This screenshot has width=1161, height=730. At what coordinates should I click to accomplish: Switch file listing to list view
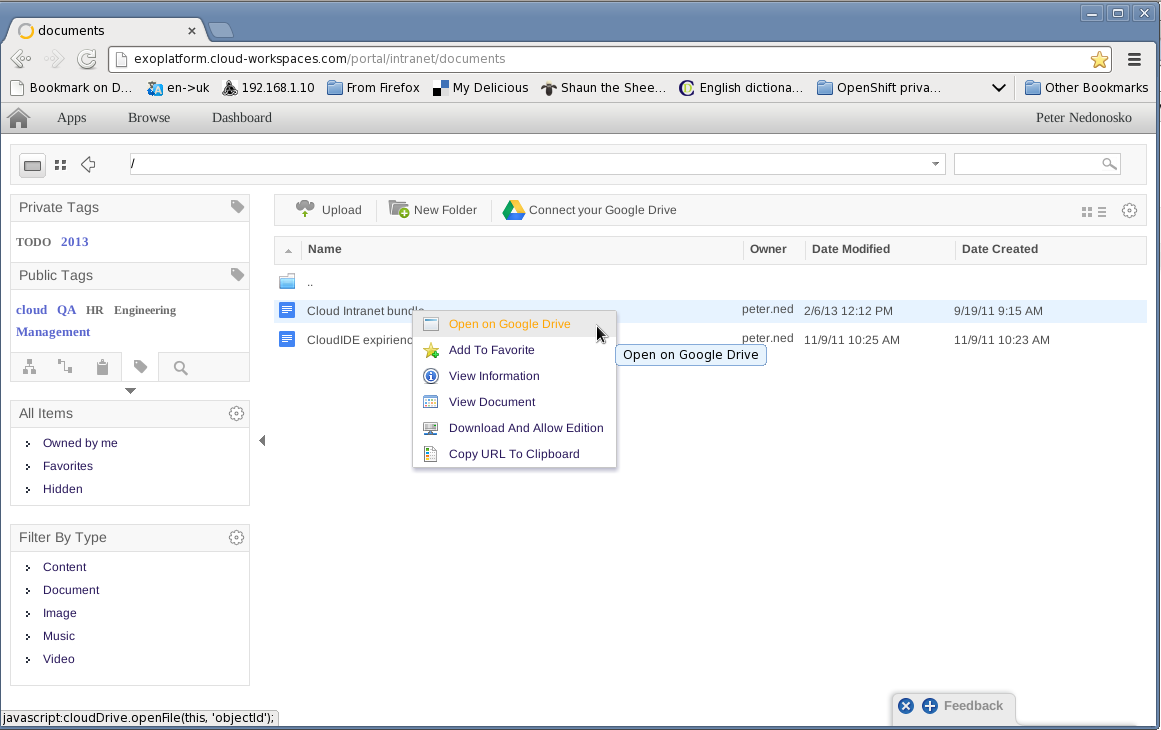(1102, 212)
